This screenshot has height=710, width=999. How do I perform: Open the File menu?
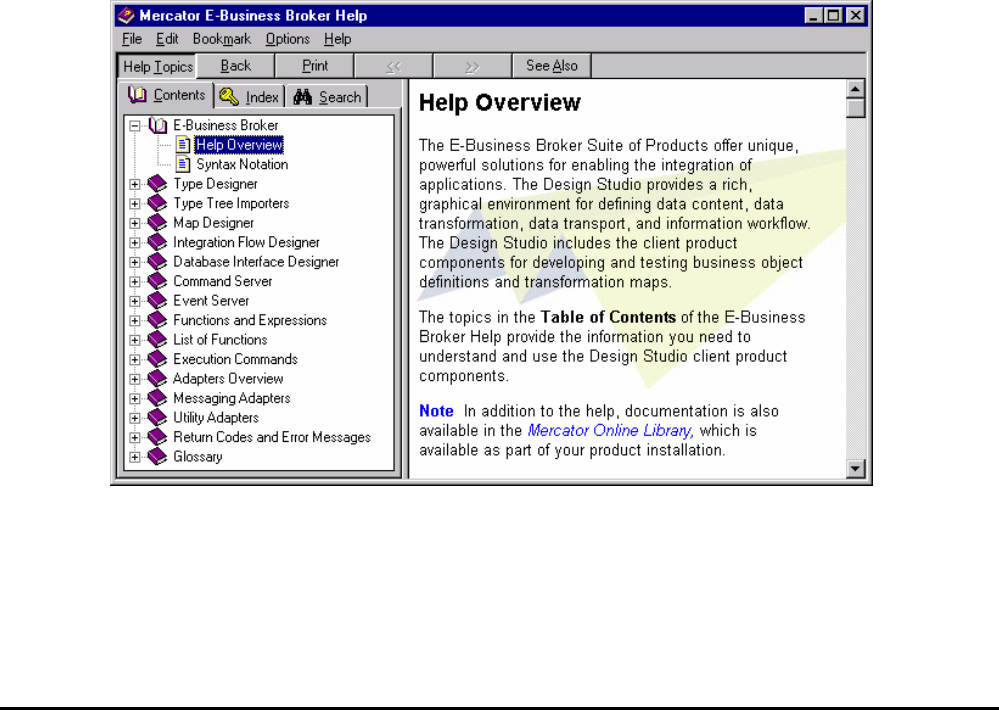132,39
